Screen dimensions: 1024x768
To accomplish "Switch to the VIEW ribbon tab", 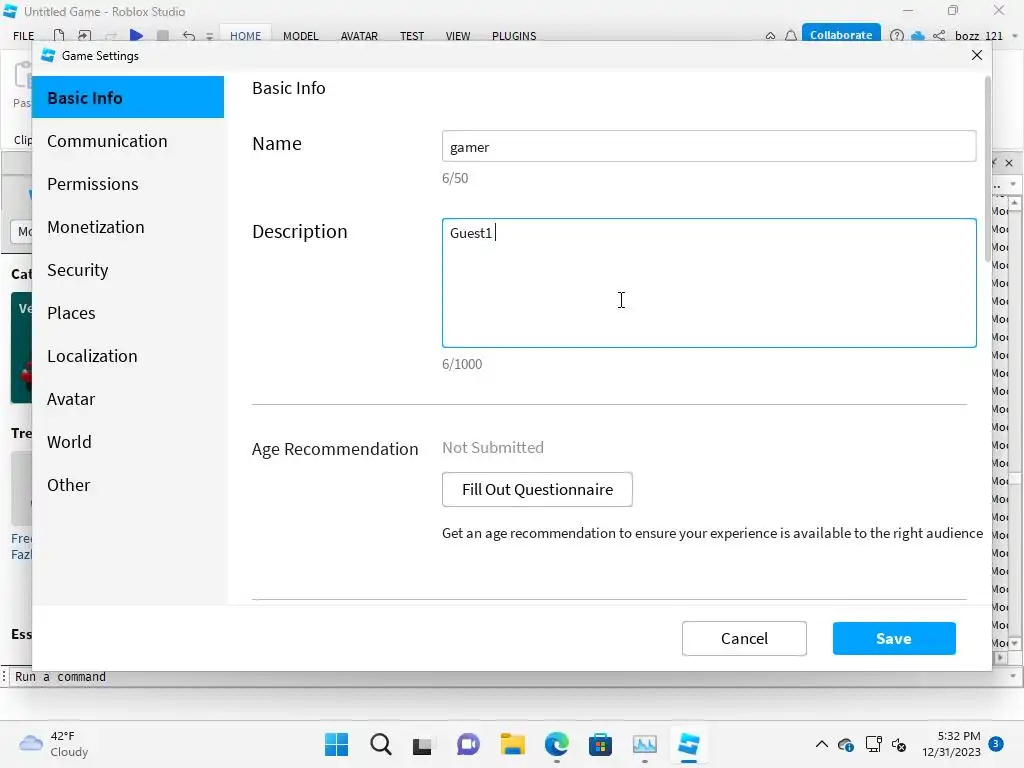I will (458, 36).
